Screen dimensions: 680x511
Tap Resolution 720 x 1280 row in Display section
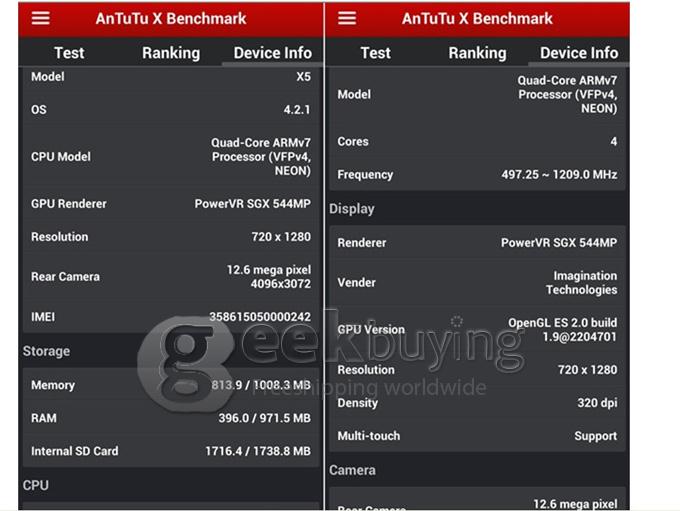[x=477, y=370]
